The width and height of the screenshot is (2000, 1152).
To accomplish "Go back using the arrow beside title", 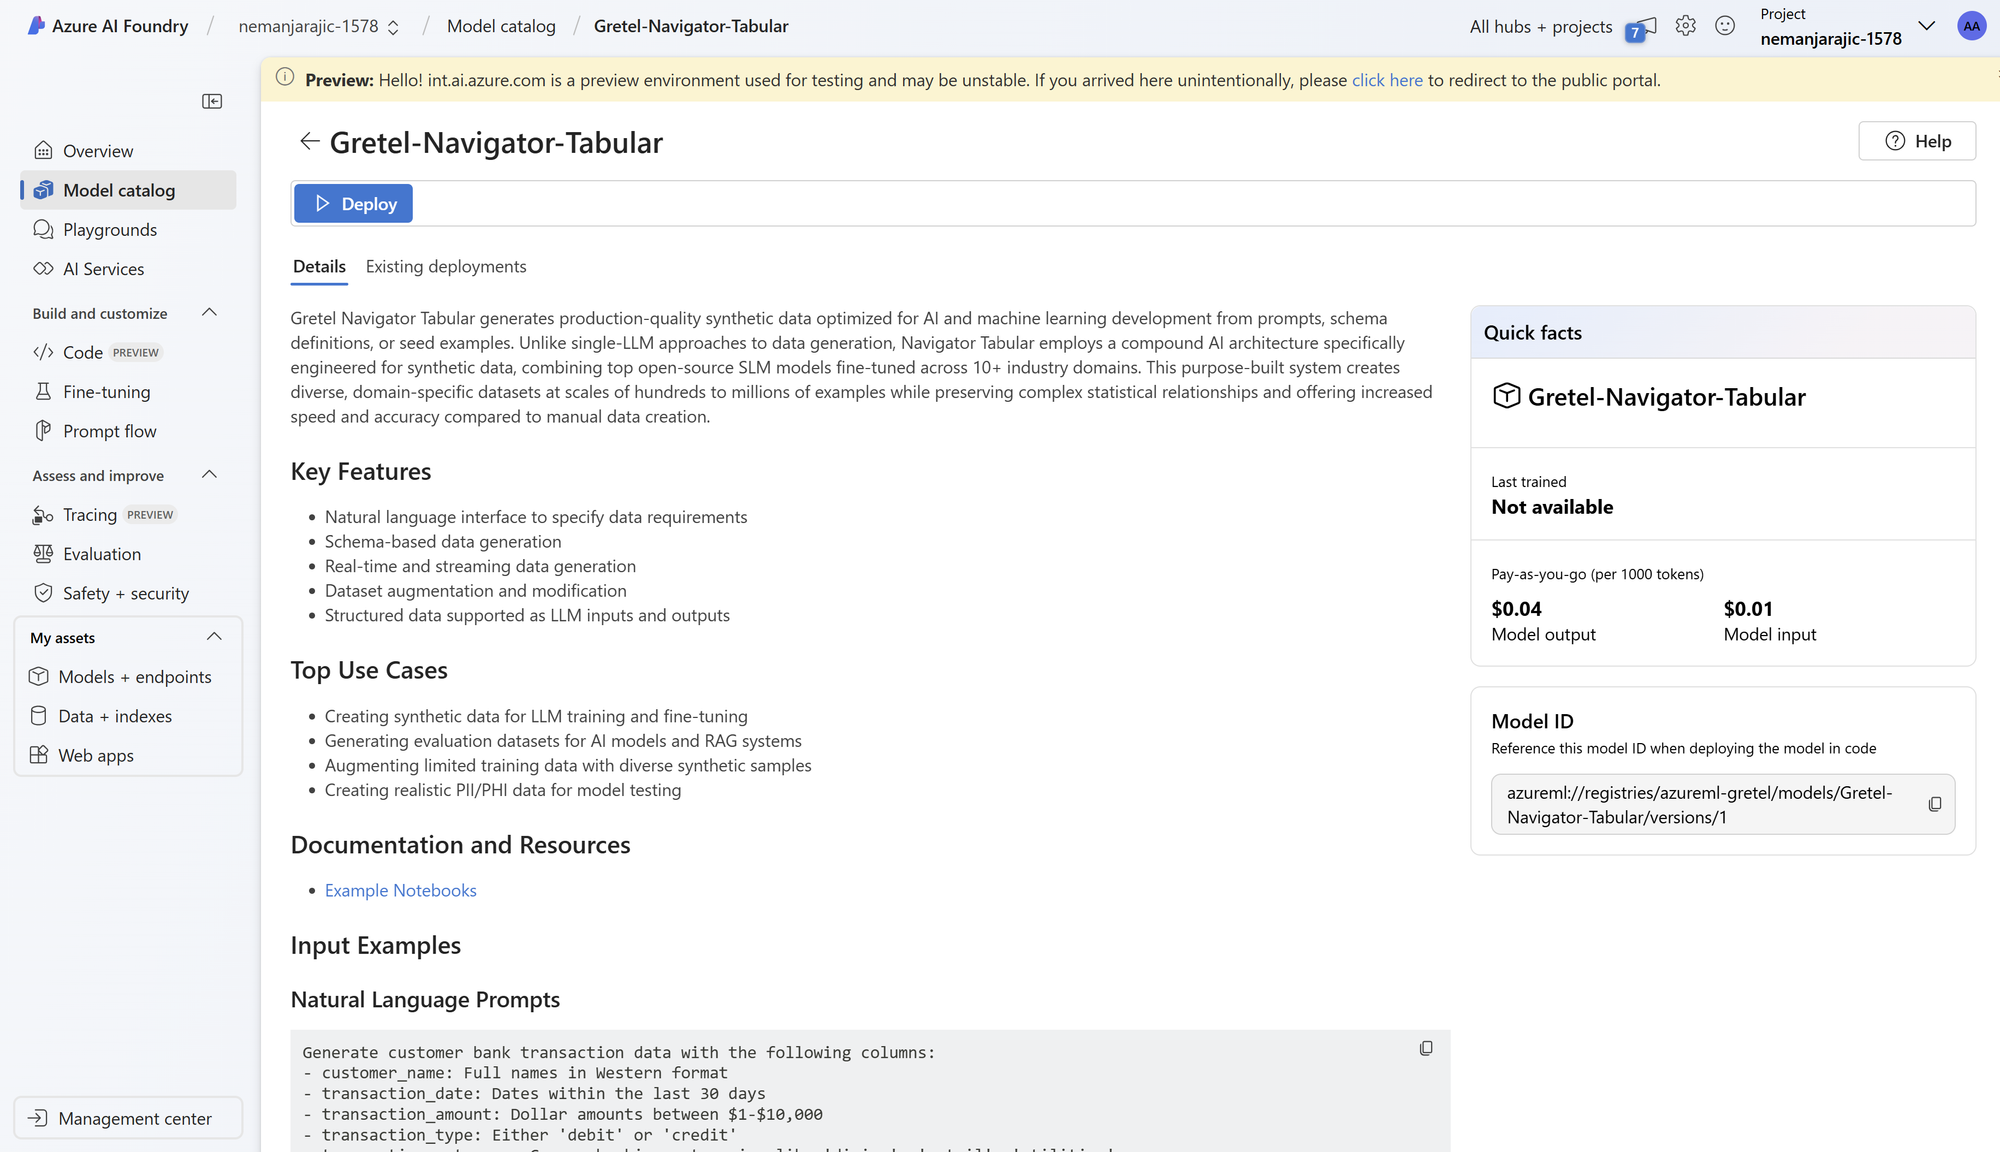I will tap(309, 142).
